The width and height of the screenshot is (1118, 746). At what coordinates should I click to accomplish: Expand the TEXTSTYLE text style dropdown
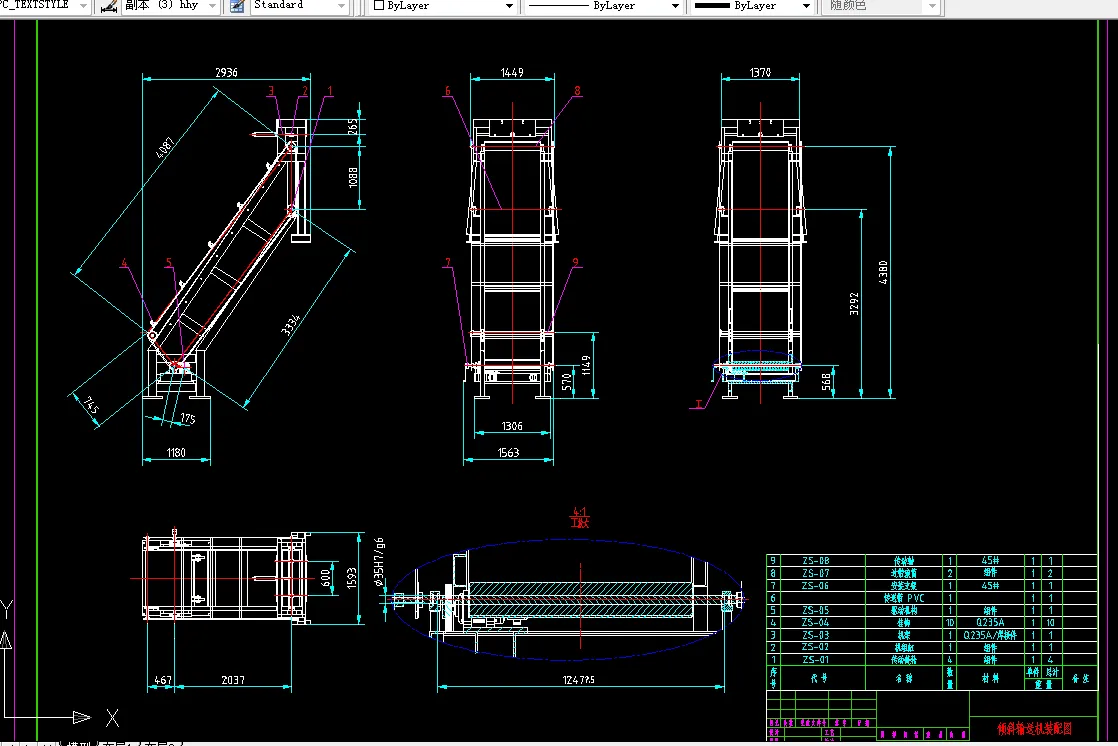[83, 6]
